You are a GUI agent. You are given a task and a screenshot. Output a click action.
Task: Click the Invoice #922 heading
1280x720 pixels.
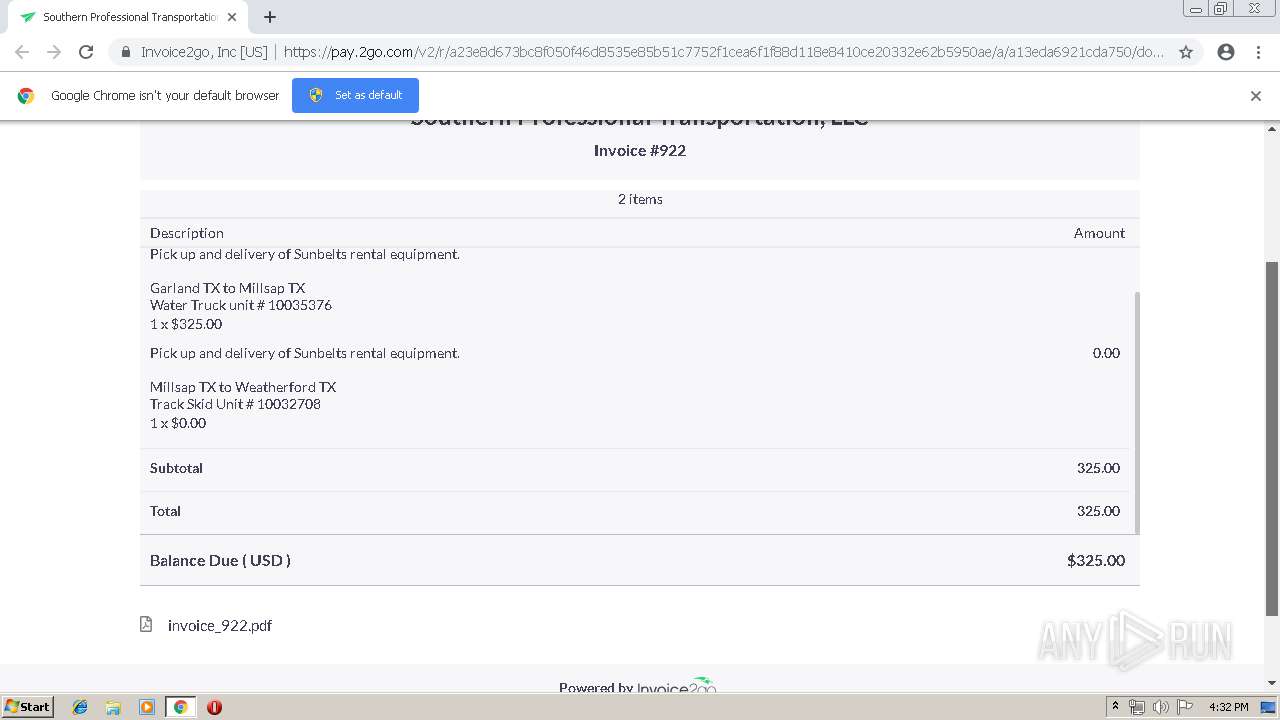point(640,150)
